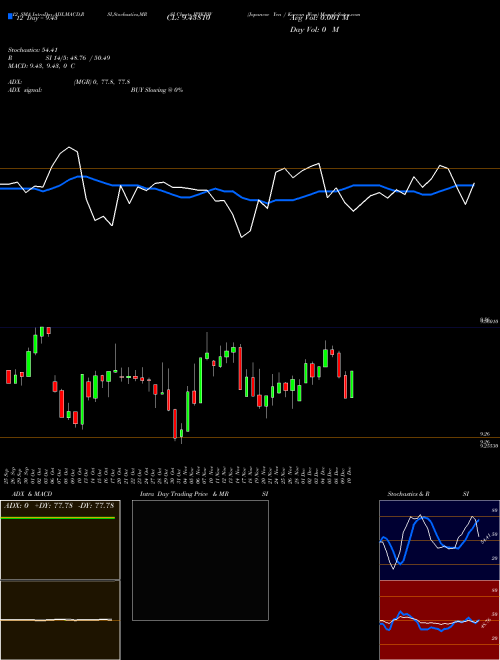Click the 'BUY Slowing @ 0%' signal text
The height and width of the screenshot is (660, 500).
coord(157,90)
